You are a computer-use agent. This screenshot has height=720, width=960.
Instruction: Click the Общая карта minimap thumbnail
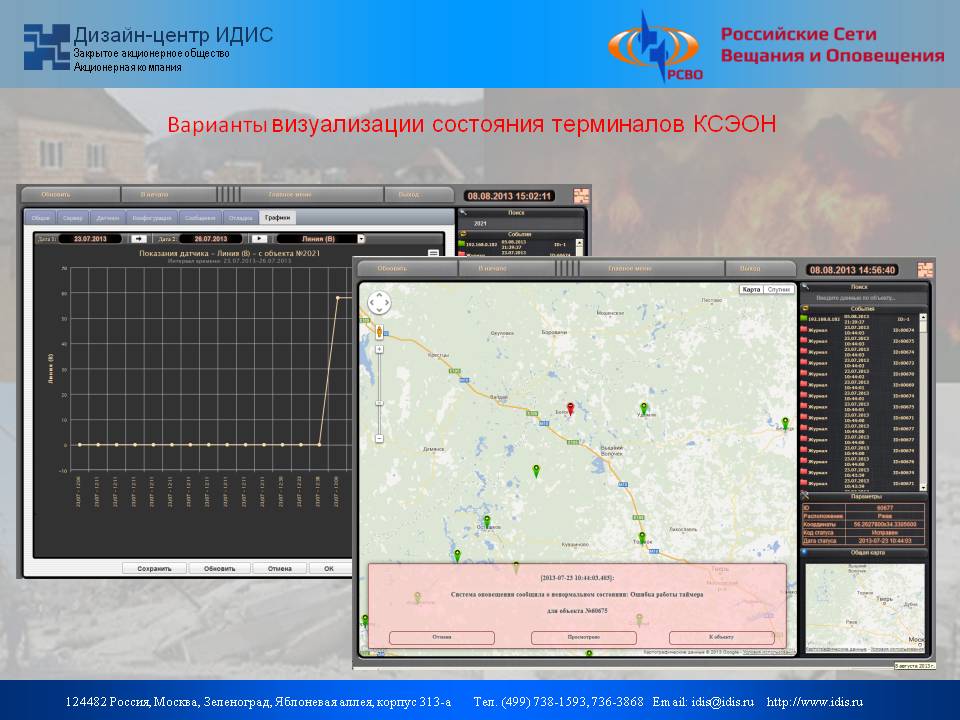[864, 607]
